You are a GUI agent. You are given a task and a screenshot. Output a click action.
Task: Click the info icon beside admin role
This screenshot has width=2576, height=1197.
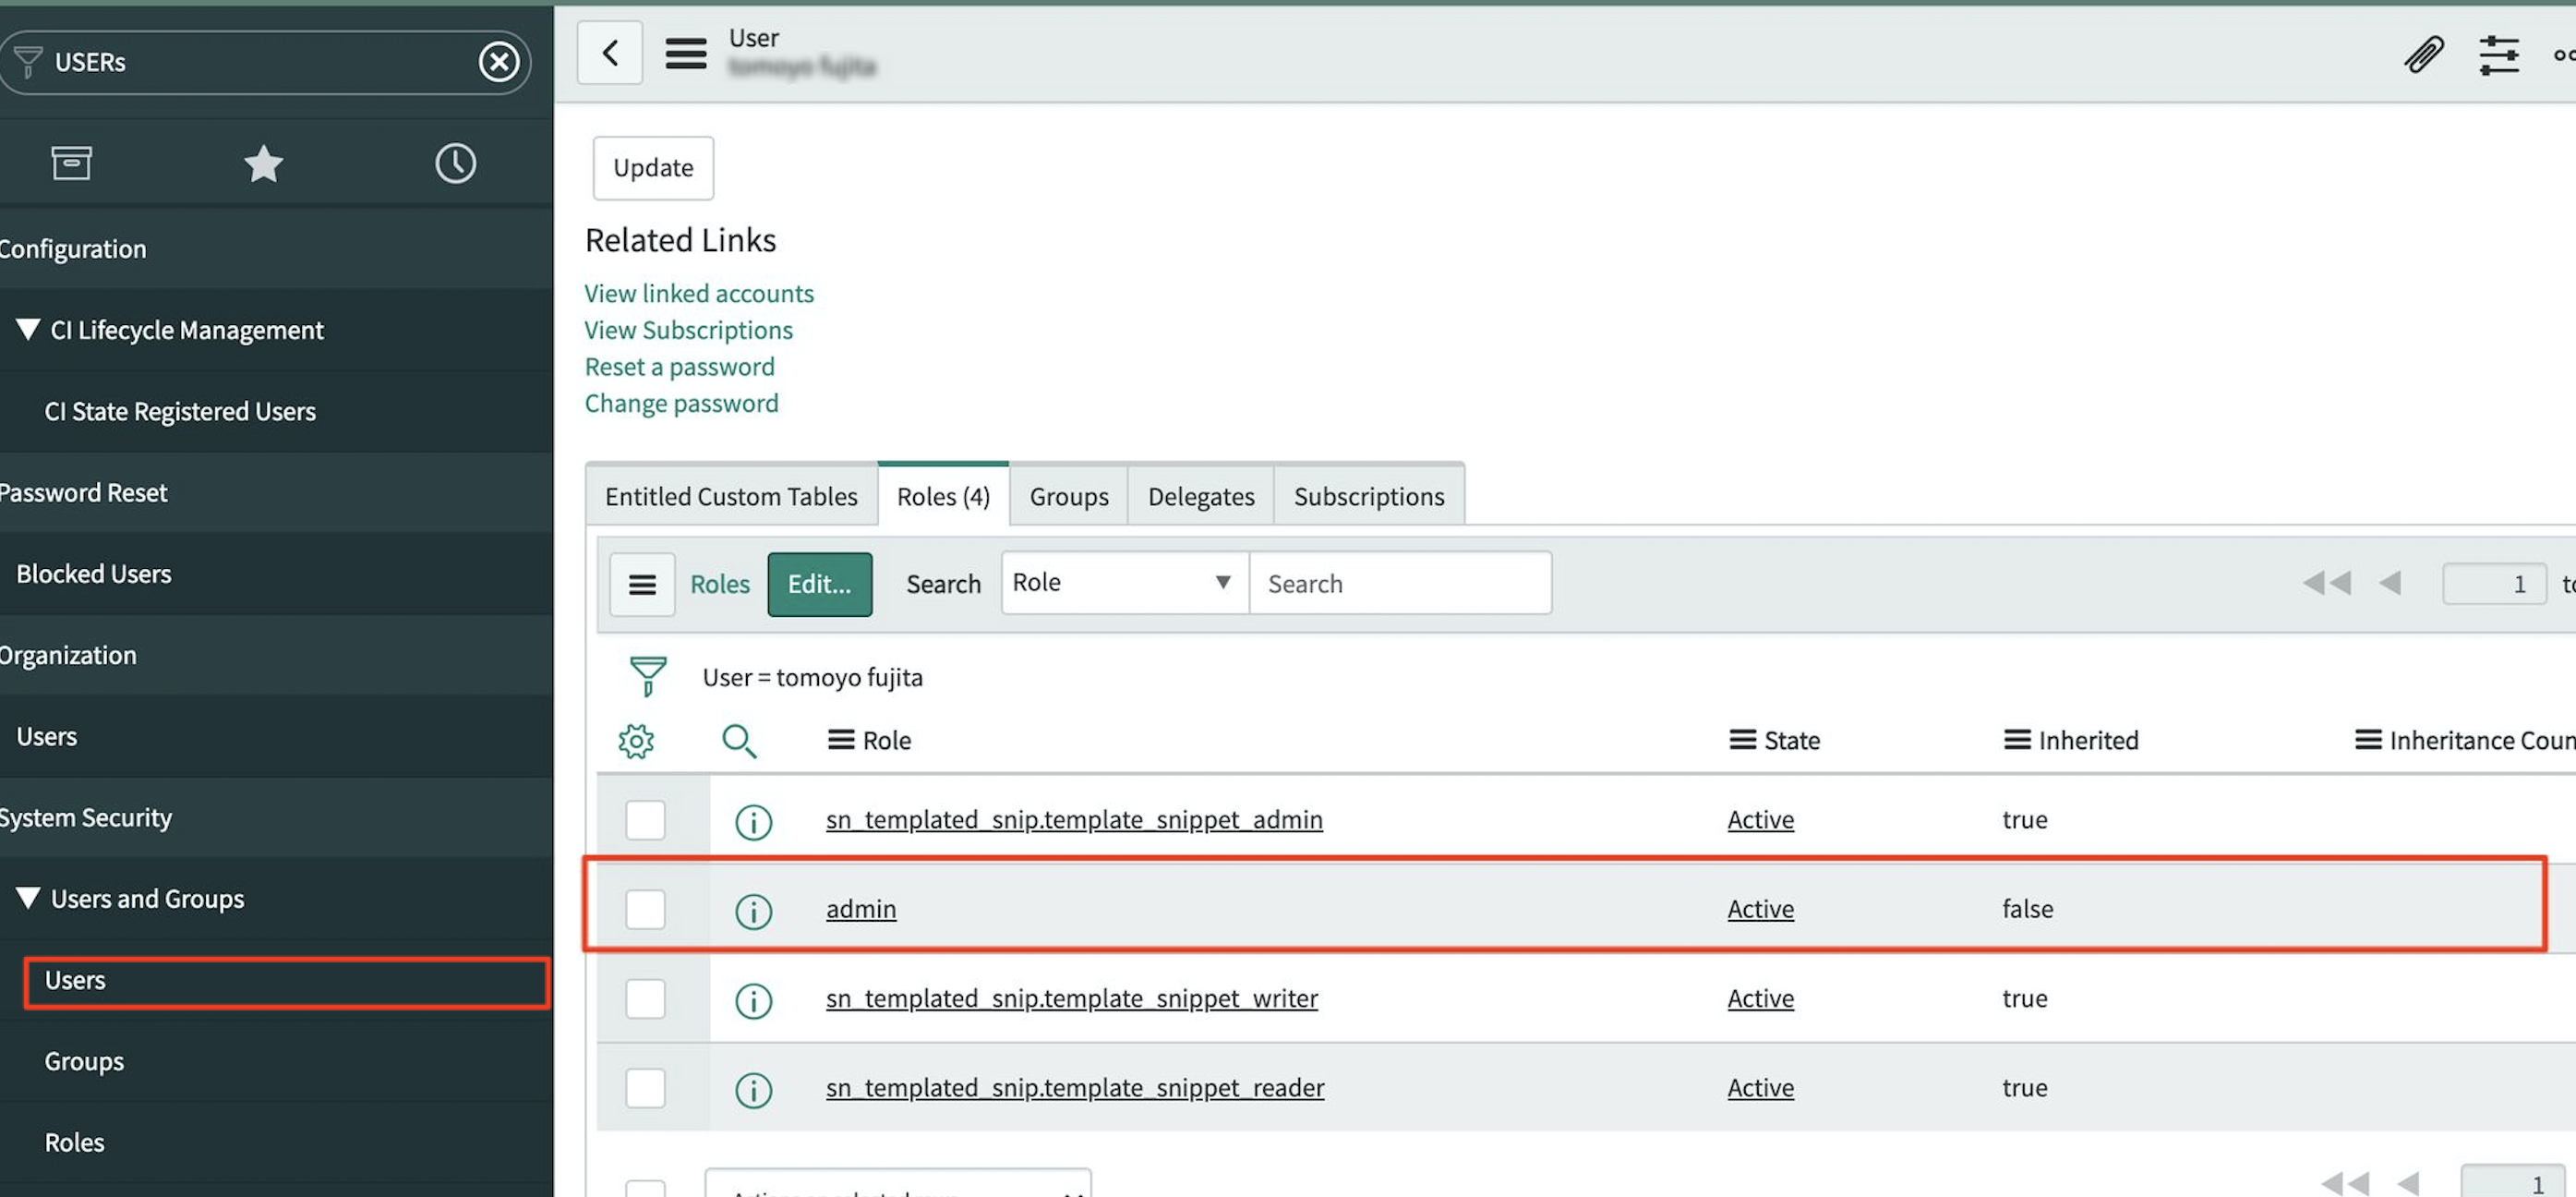coord(753,910)
